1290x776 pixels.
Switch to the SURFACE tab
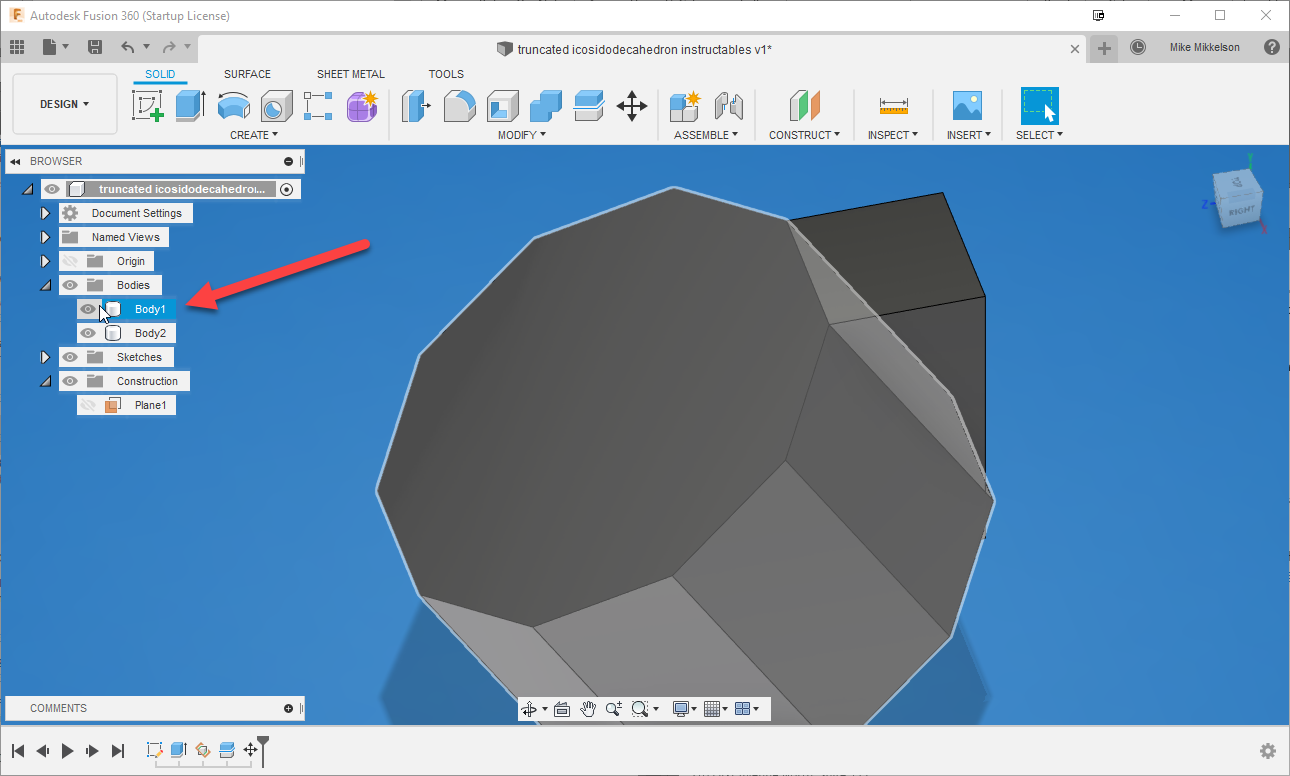[x=247, y=73]
